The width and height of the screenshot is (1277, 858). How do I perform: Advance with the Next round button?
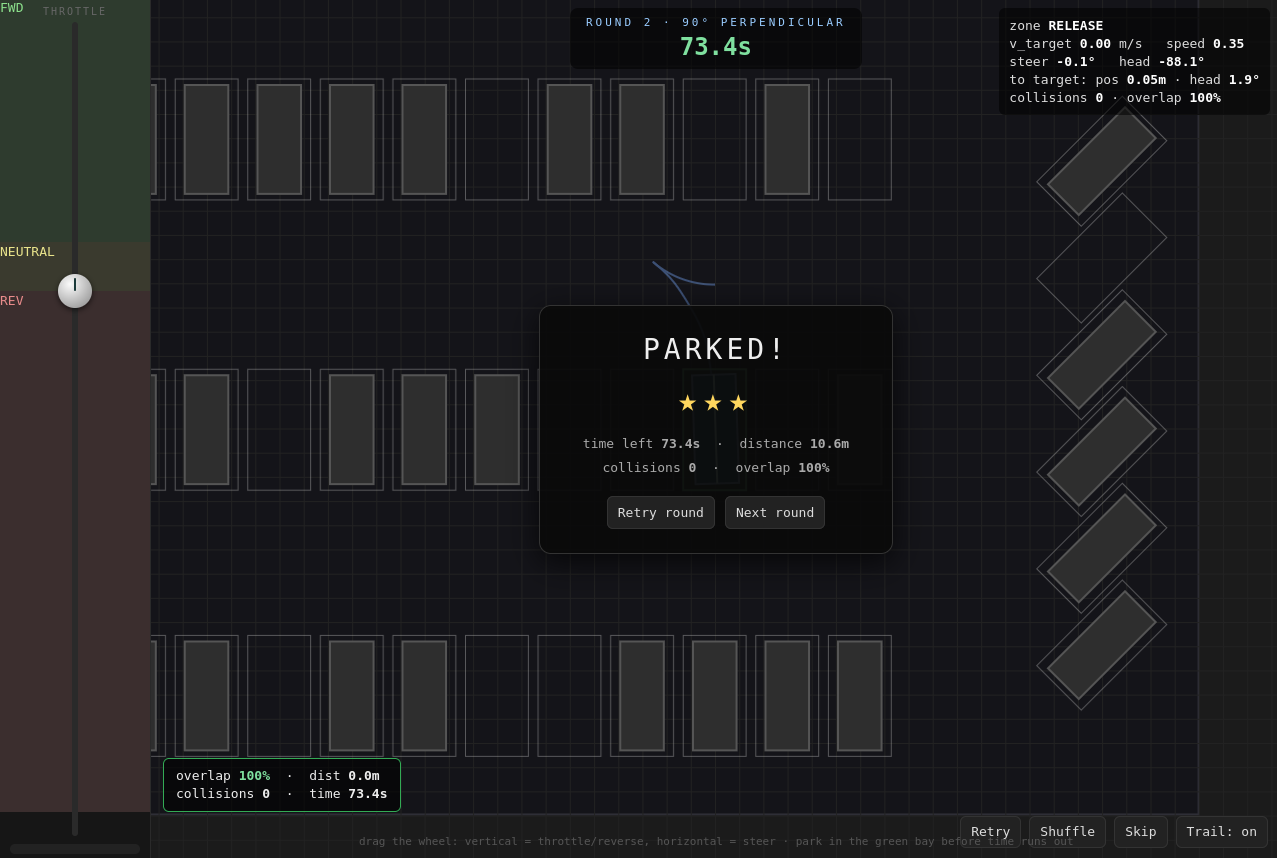click(x=775, y=512)
